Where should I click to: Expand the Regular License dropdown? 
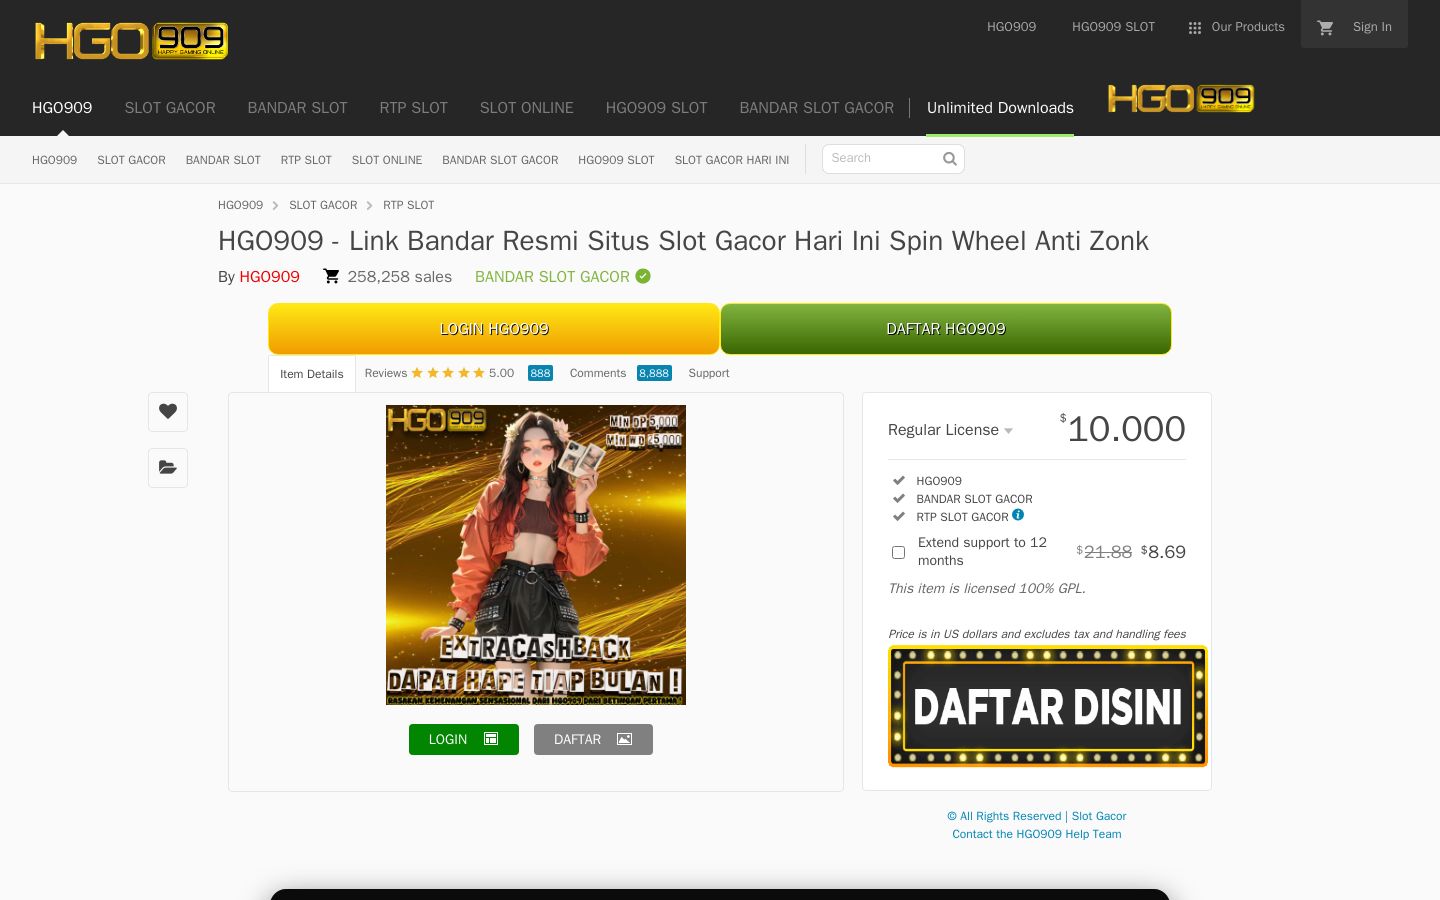[950, 430]
